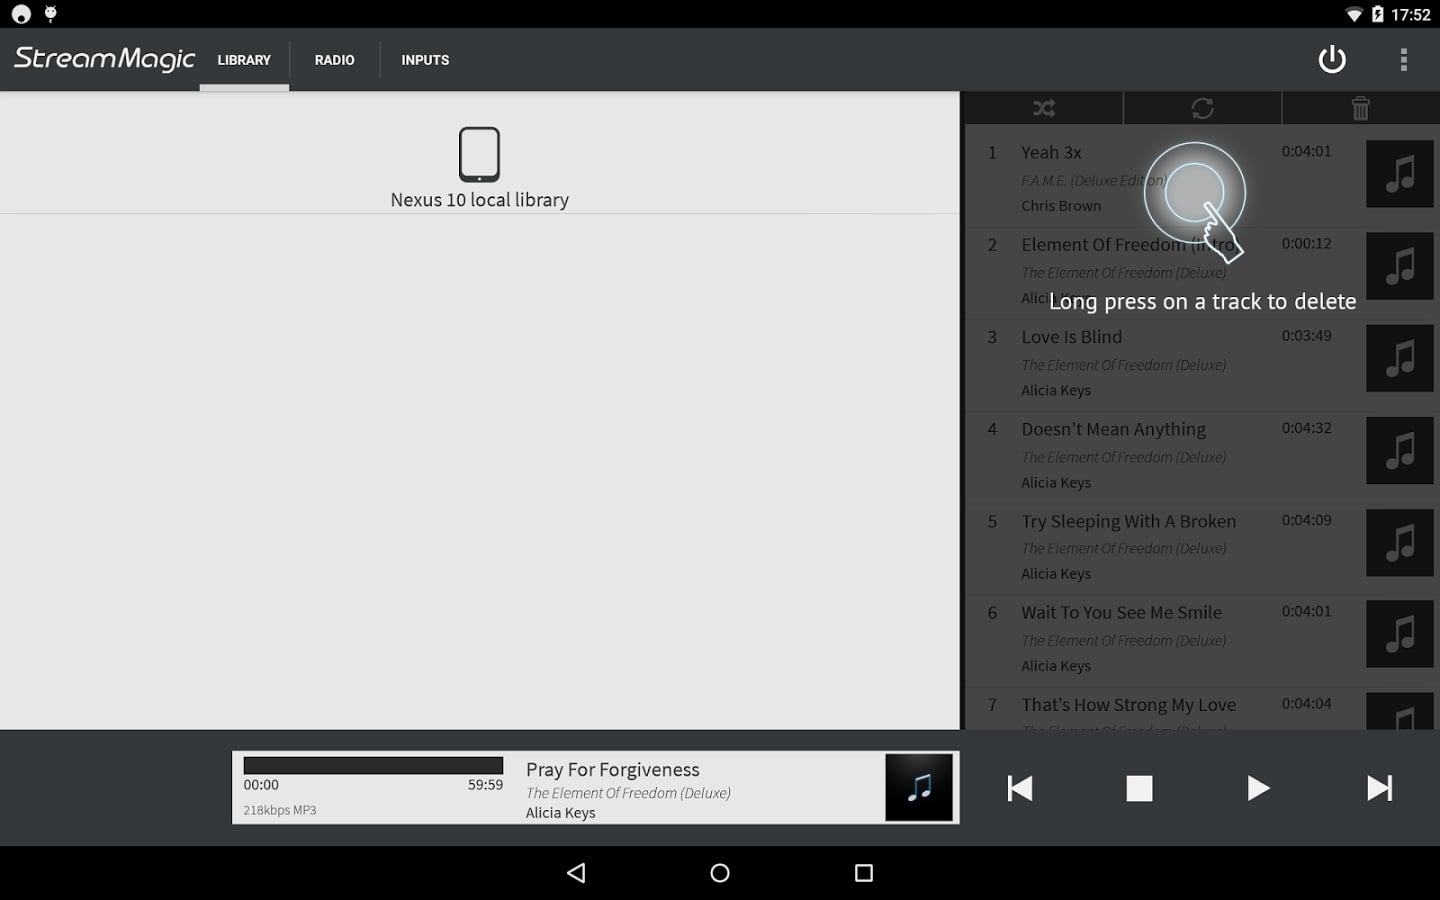Click now playing title Pray For Forgiveness
Screen dimensions: 1440x900
click(613, 769)
